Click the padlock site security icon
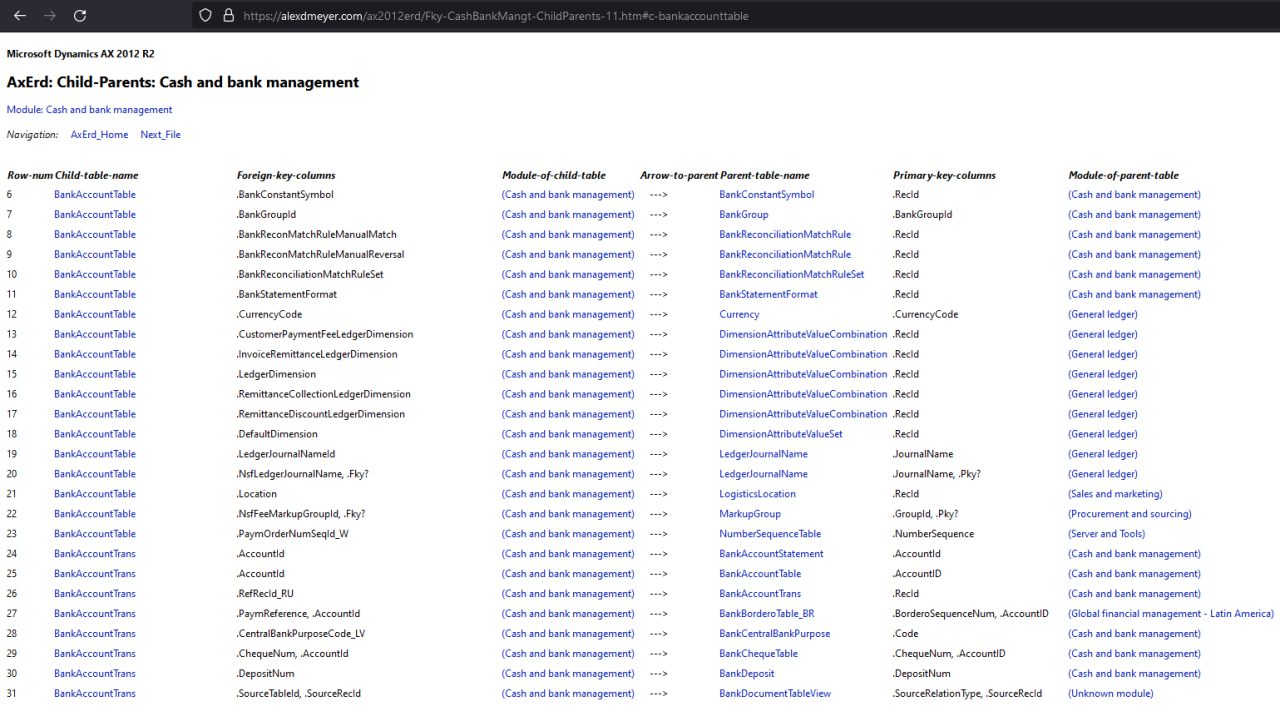This screenshot has width=1280, height=716. 228,16
